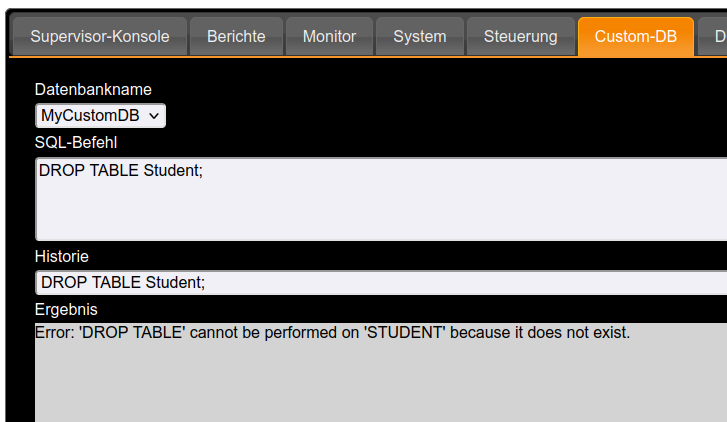
Task: Click inside the gray Ergebnis output area
Action: pyautogui.click(x=381, y=373)
